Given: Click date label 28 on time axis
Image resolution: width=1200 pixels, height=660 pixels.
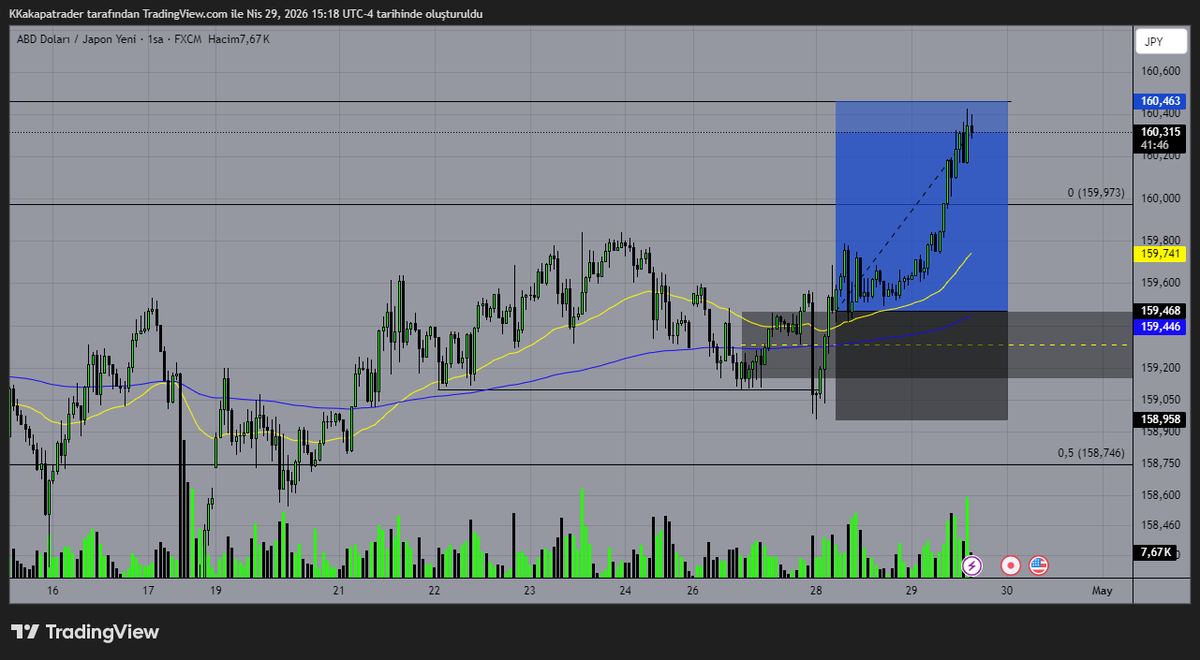Looking at the screenshot, I should [816, 591].
